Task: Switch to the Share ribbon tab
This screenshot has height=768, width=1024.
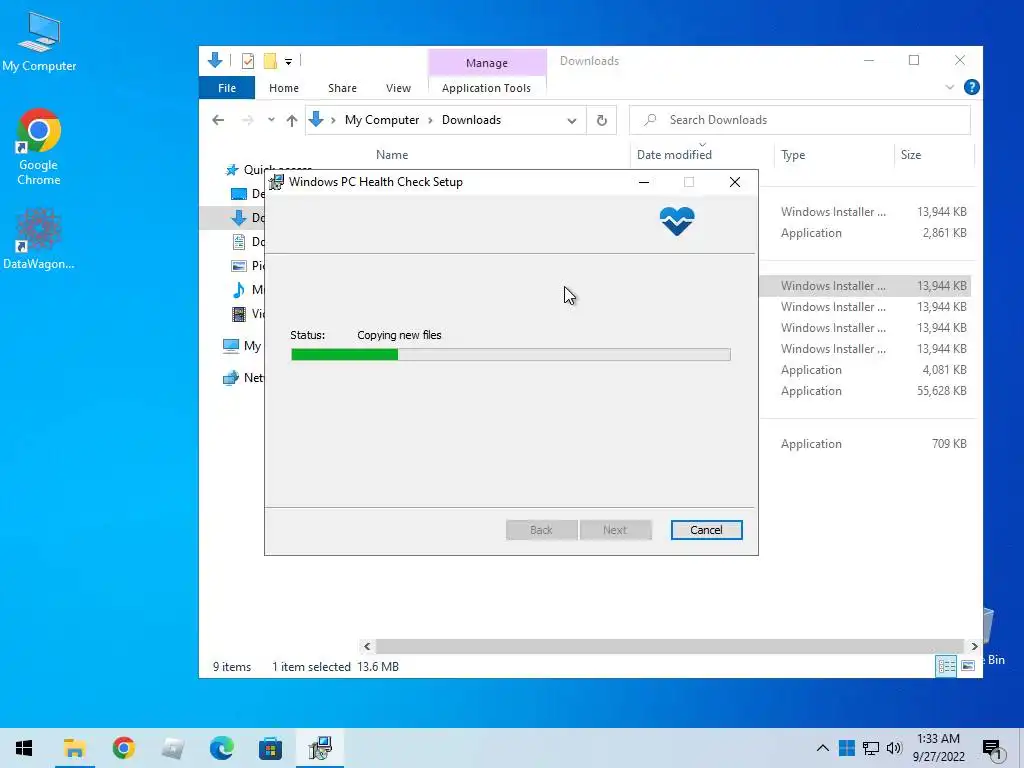Action: pos(342,88)
